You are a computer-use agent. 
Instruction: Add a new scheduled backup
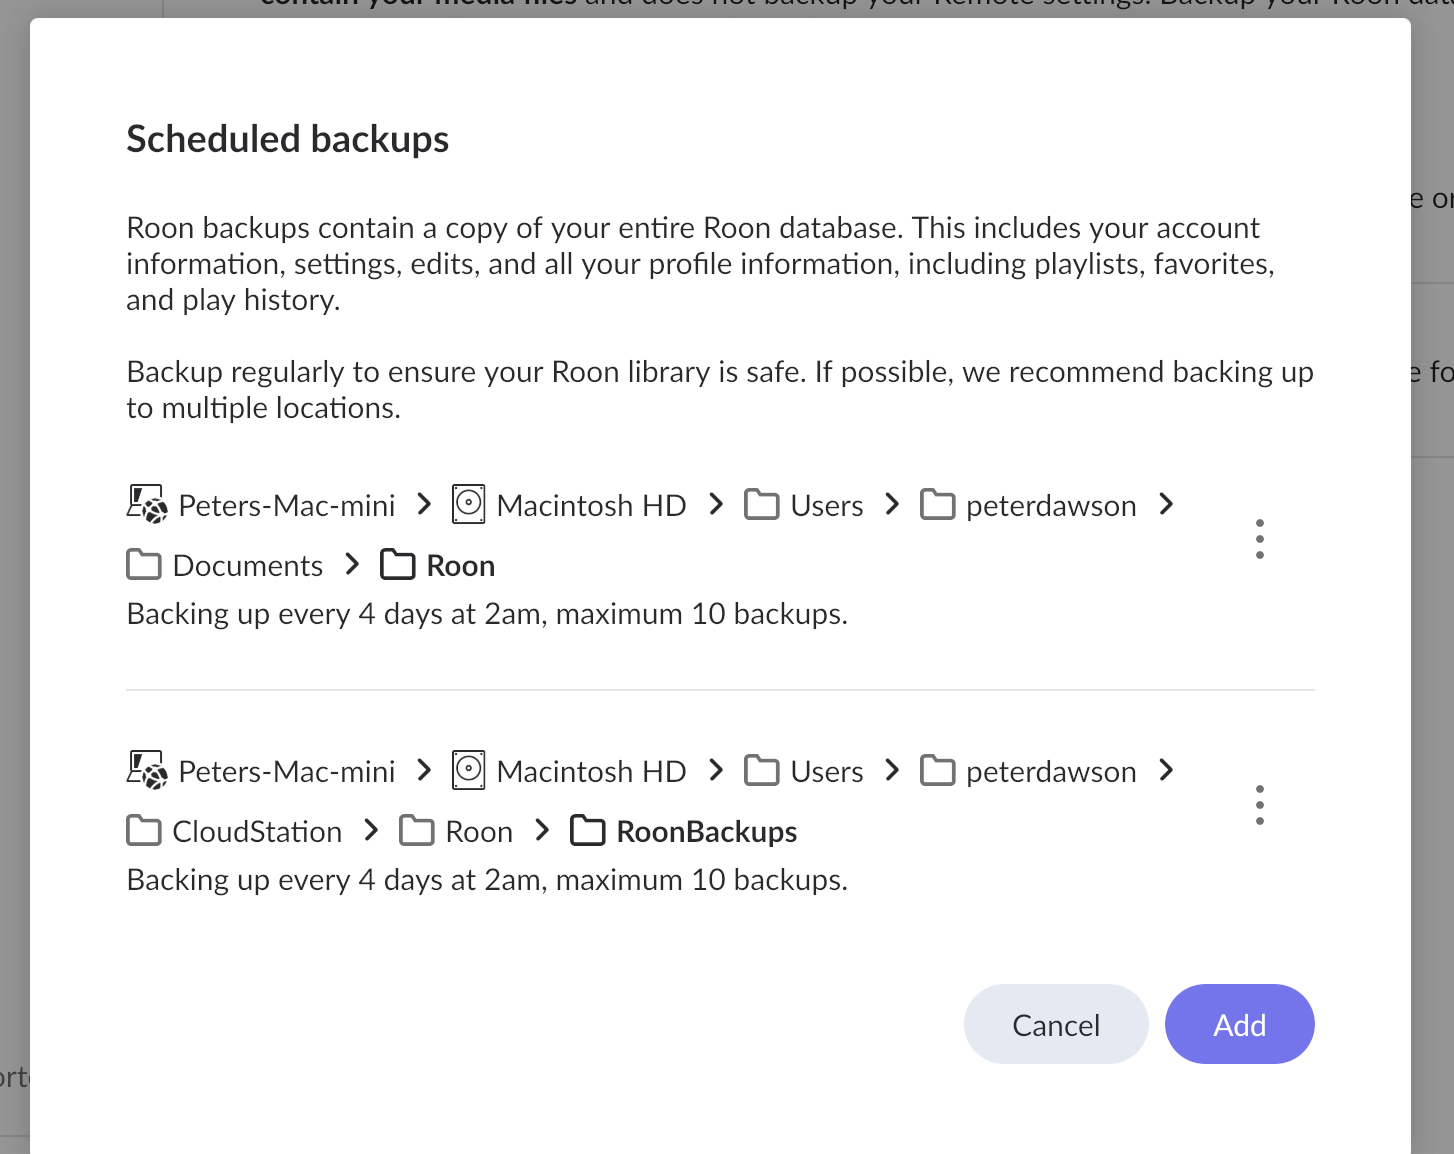1240,1024
